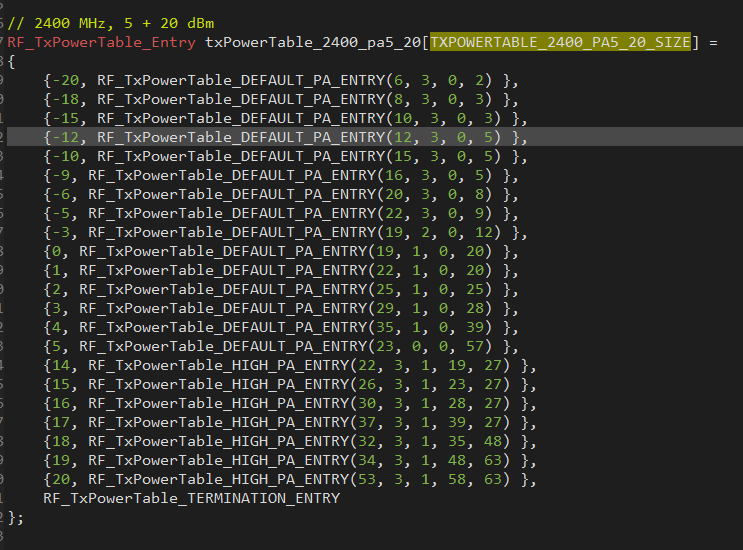This screenshot has height=550, width=743.
Task: Place cursor on the {-20 entry line
Action: click(281, 81)
